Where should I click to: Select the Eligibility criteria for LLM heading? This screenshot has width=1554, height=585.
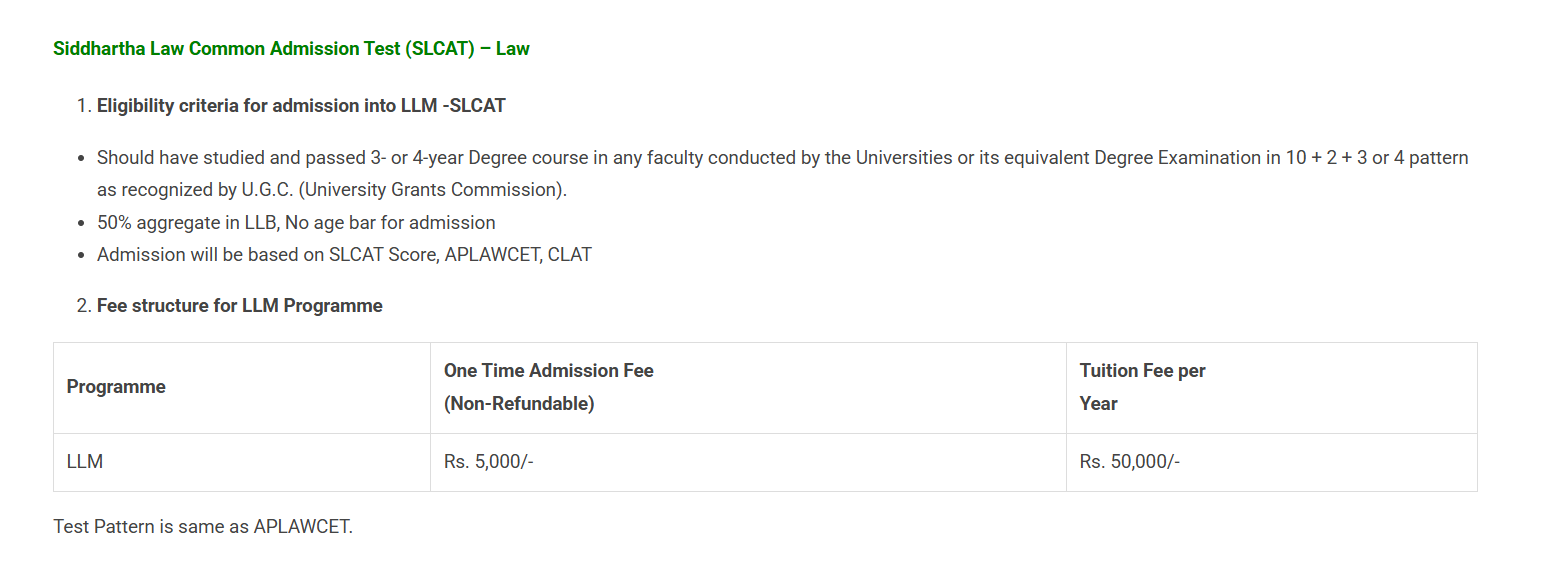point(301,105)
